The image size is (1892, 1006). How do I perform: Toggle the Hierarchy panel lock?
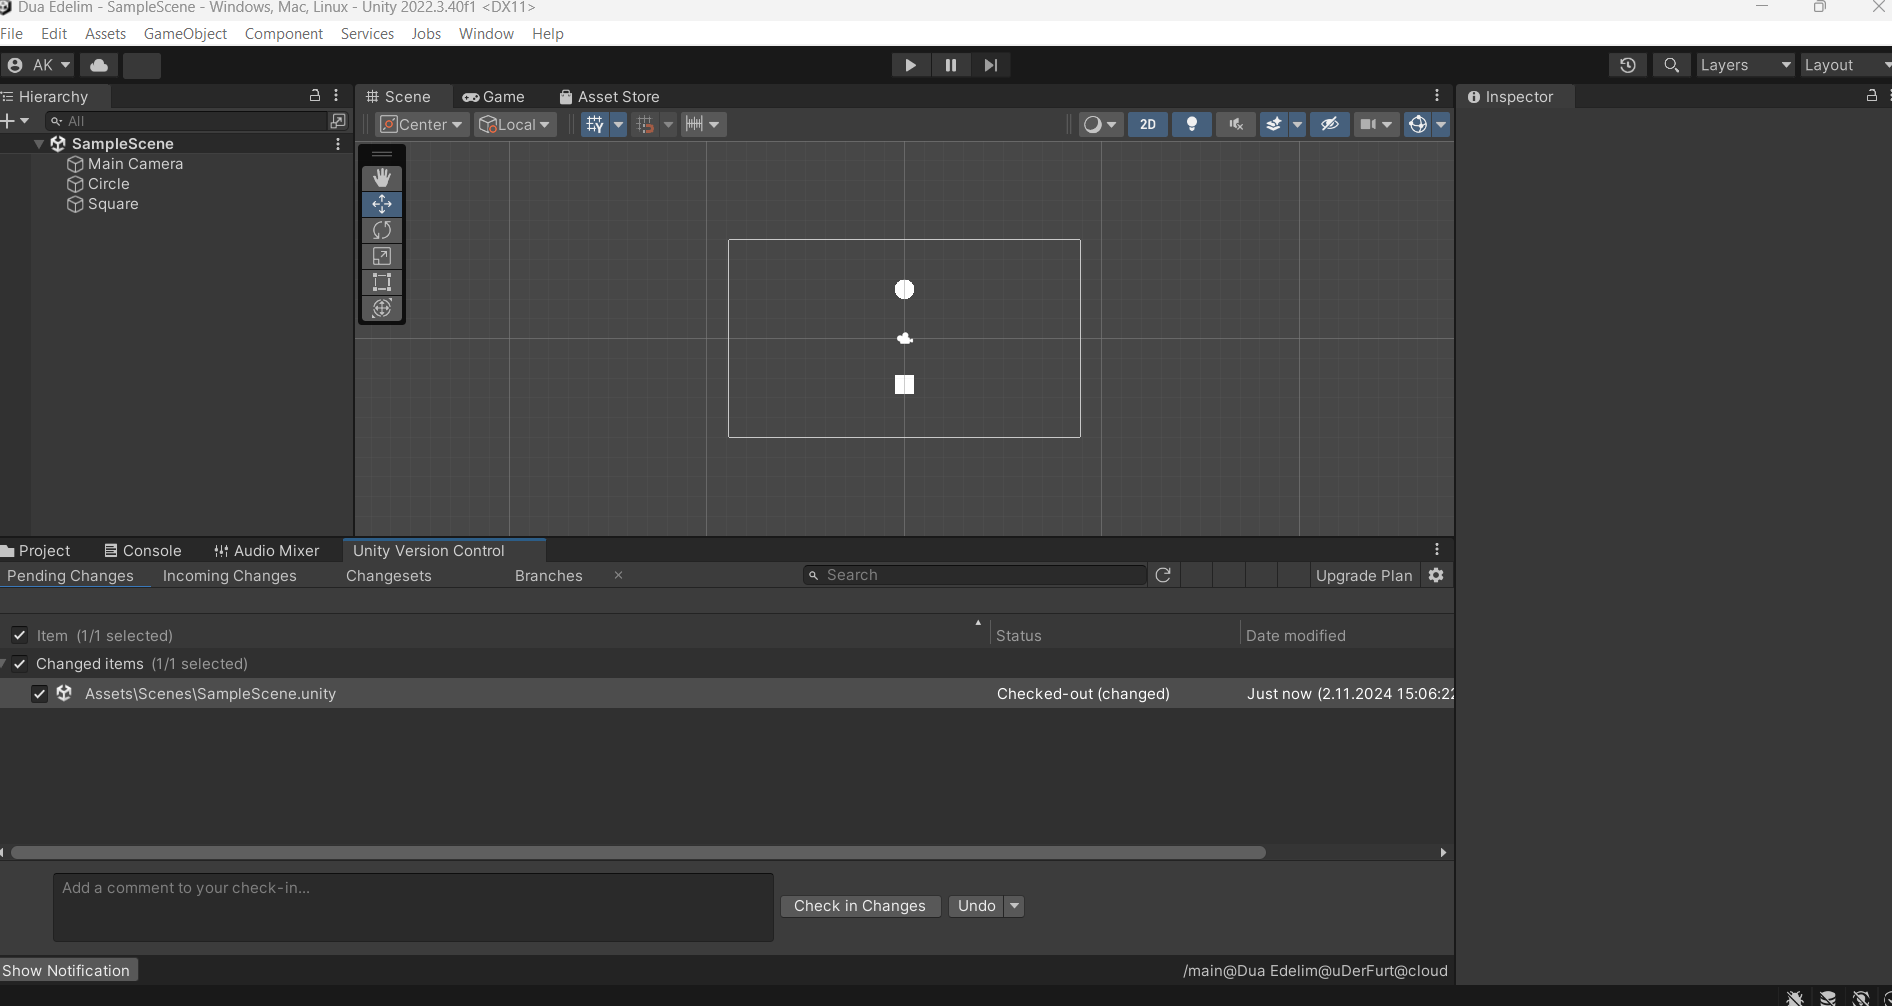(x=315, y=96)
